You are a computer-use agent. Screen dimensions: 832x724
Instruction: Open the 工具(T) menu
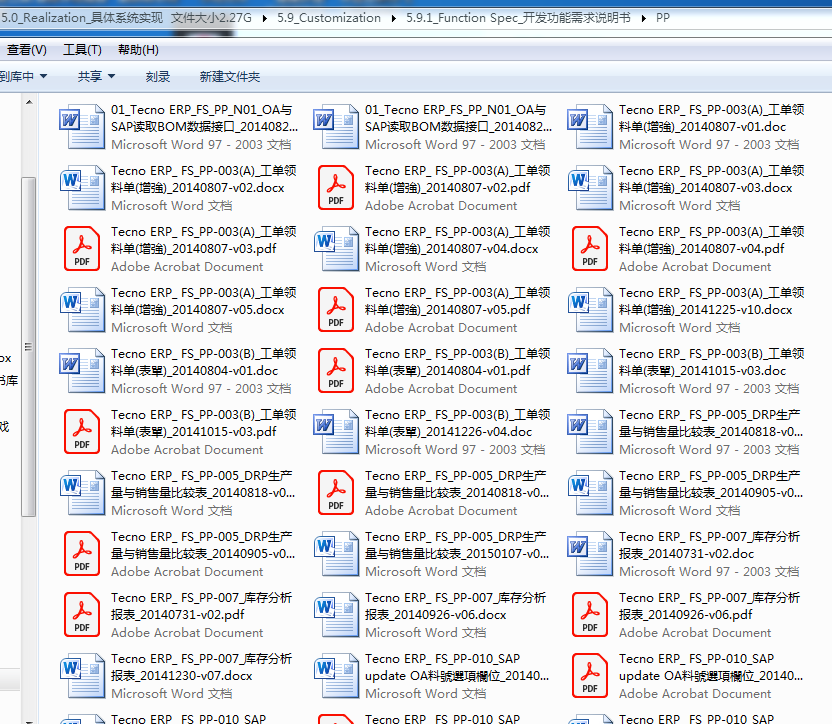point(82,50)
